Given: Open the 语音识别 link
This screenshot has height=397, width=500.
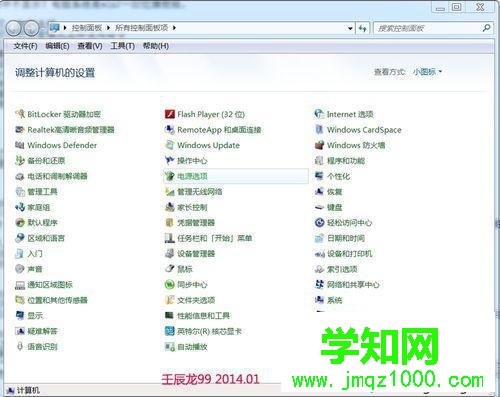Looking at the screenshot, I should pos(42,347).
